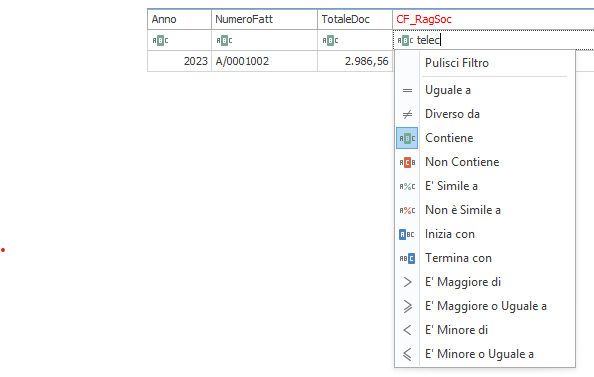Select the Inizia con icon
Screen dimensions: 594x377
pos(407,234)
